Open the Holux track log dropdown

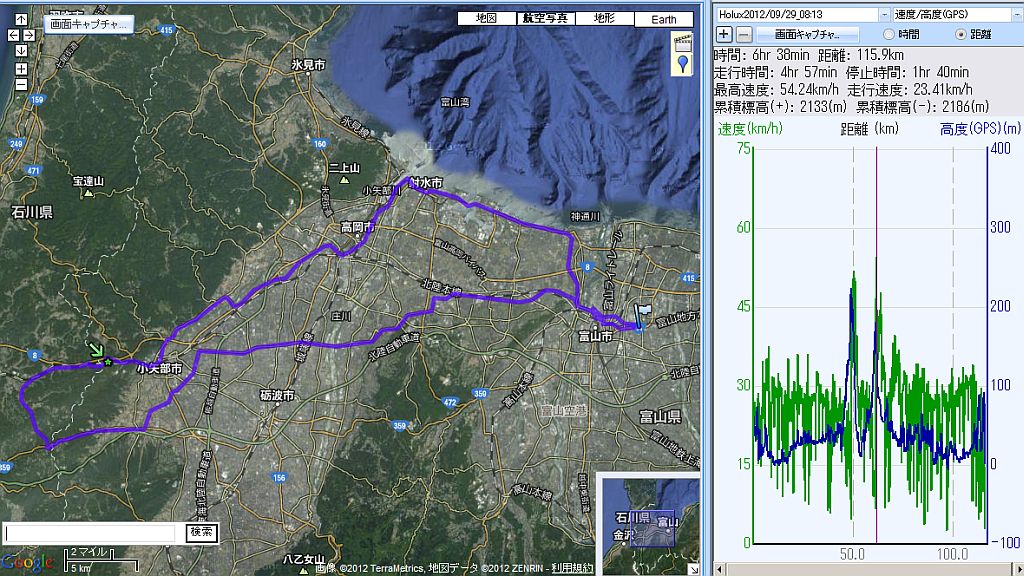coord(884,15)
